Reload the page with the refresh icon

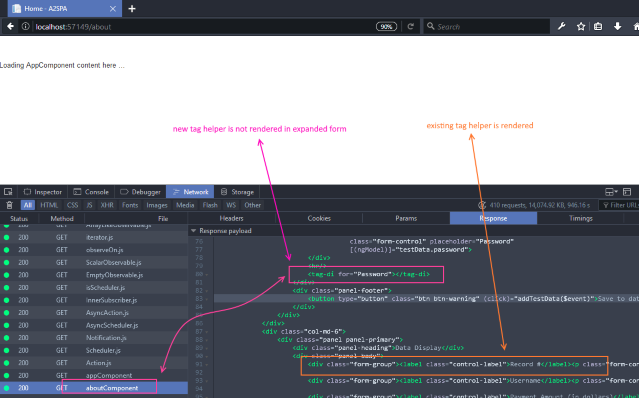(x=411, y=26)
